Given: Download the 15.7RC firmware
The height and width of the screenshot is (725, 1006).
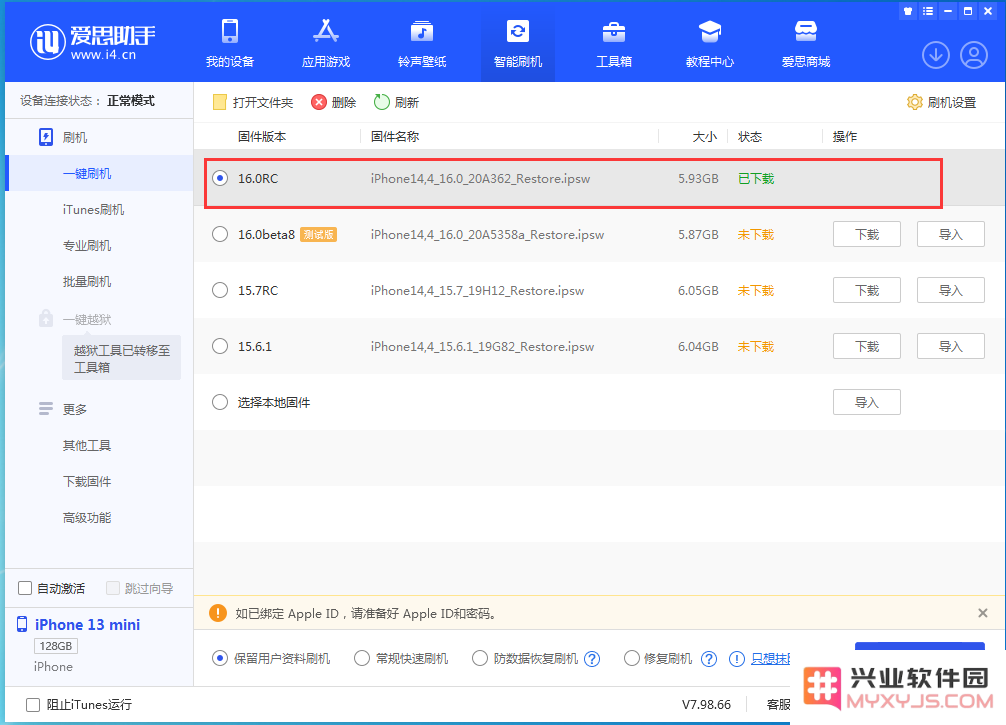Looking at the screenshot, I should click(867, 290).
